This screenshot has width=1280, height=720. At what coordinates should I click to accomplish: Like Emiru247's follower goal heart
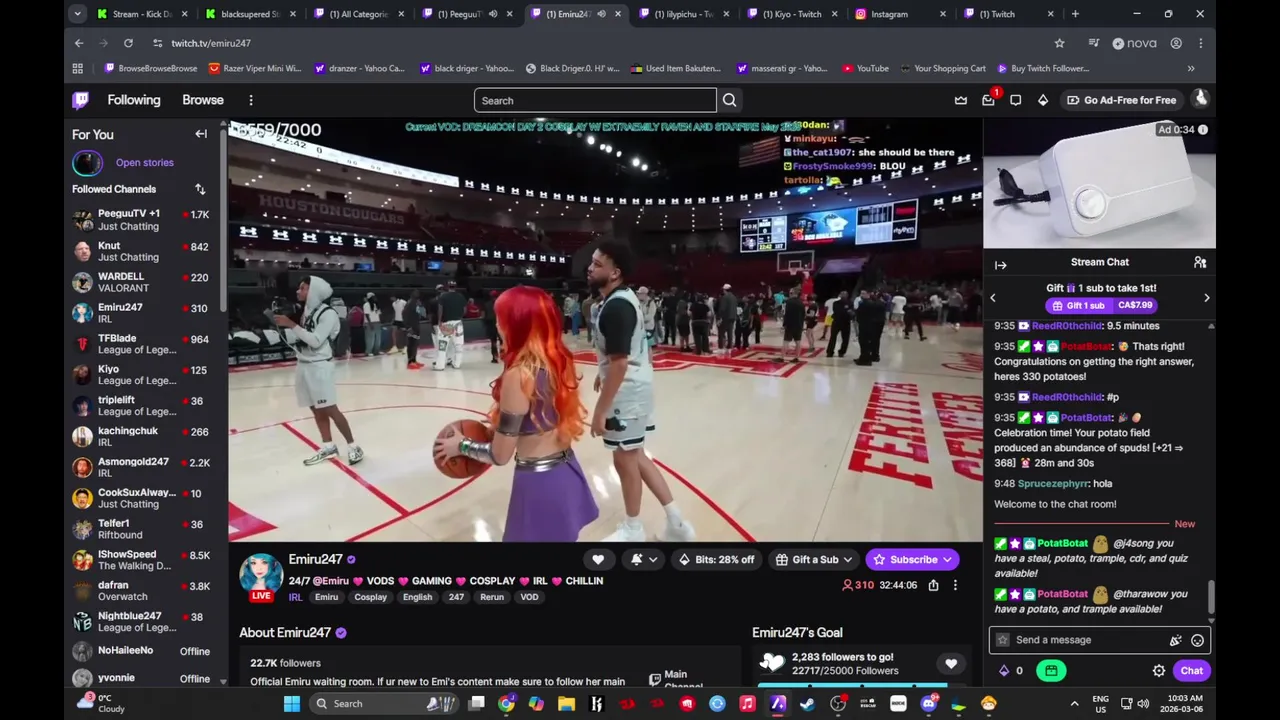(951, 663)
